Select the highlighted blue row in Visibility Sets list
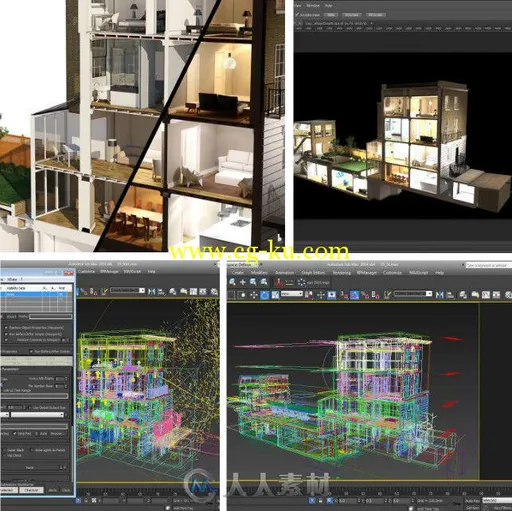 click(x=33, y=294)
